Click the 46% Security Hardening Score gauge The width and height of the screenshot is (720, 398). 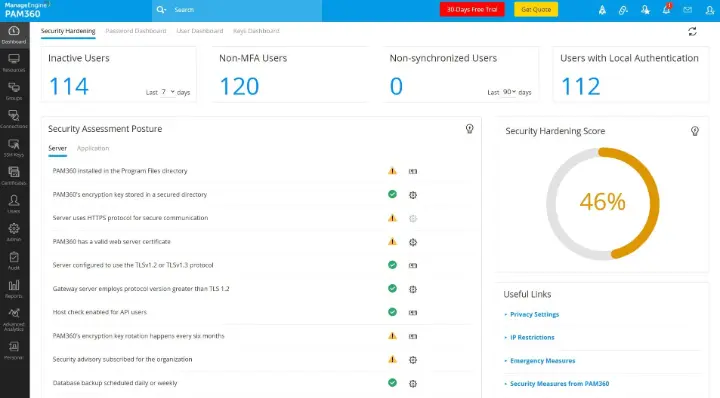coord(602,203)
